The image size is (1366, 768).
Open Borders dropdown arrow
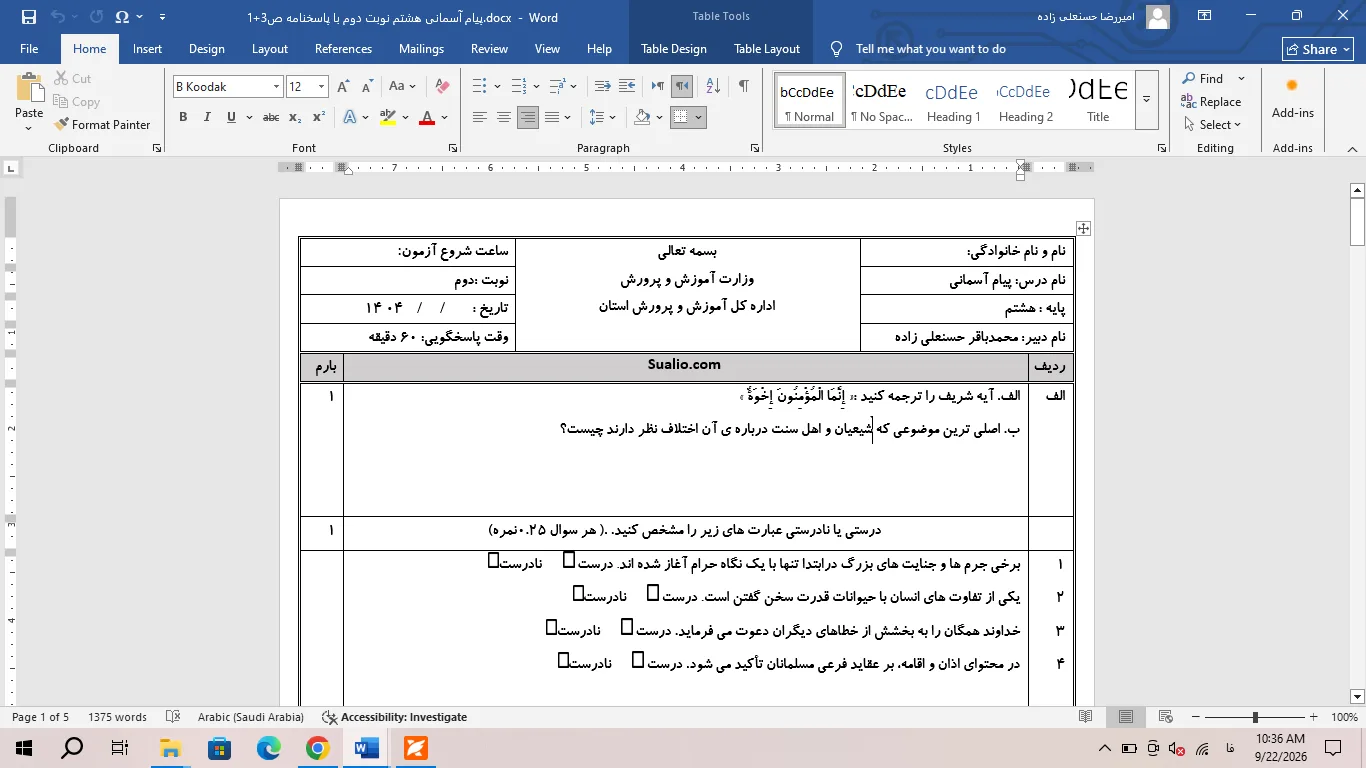tap(698, 117)
